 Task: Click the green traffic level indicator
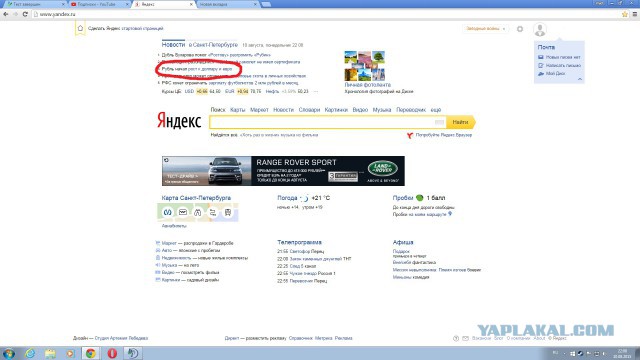420,198
